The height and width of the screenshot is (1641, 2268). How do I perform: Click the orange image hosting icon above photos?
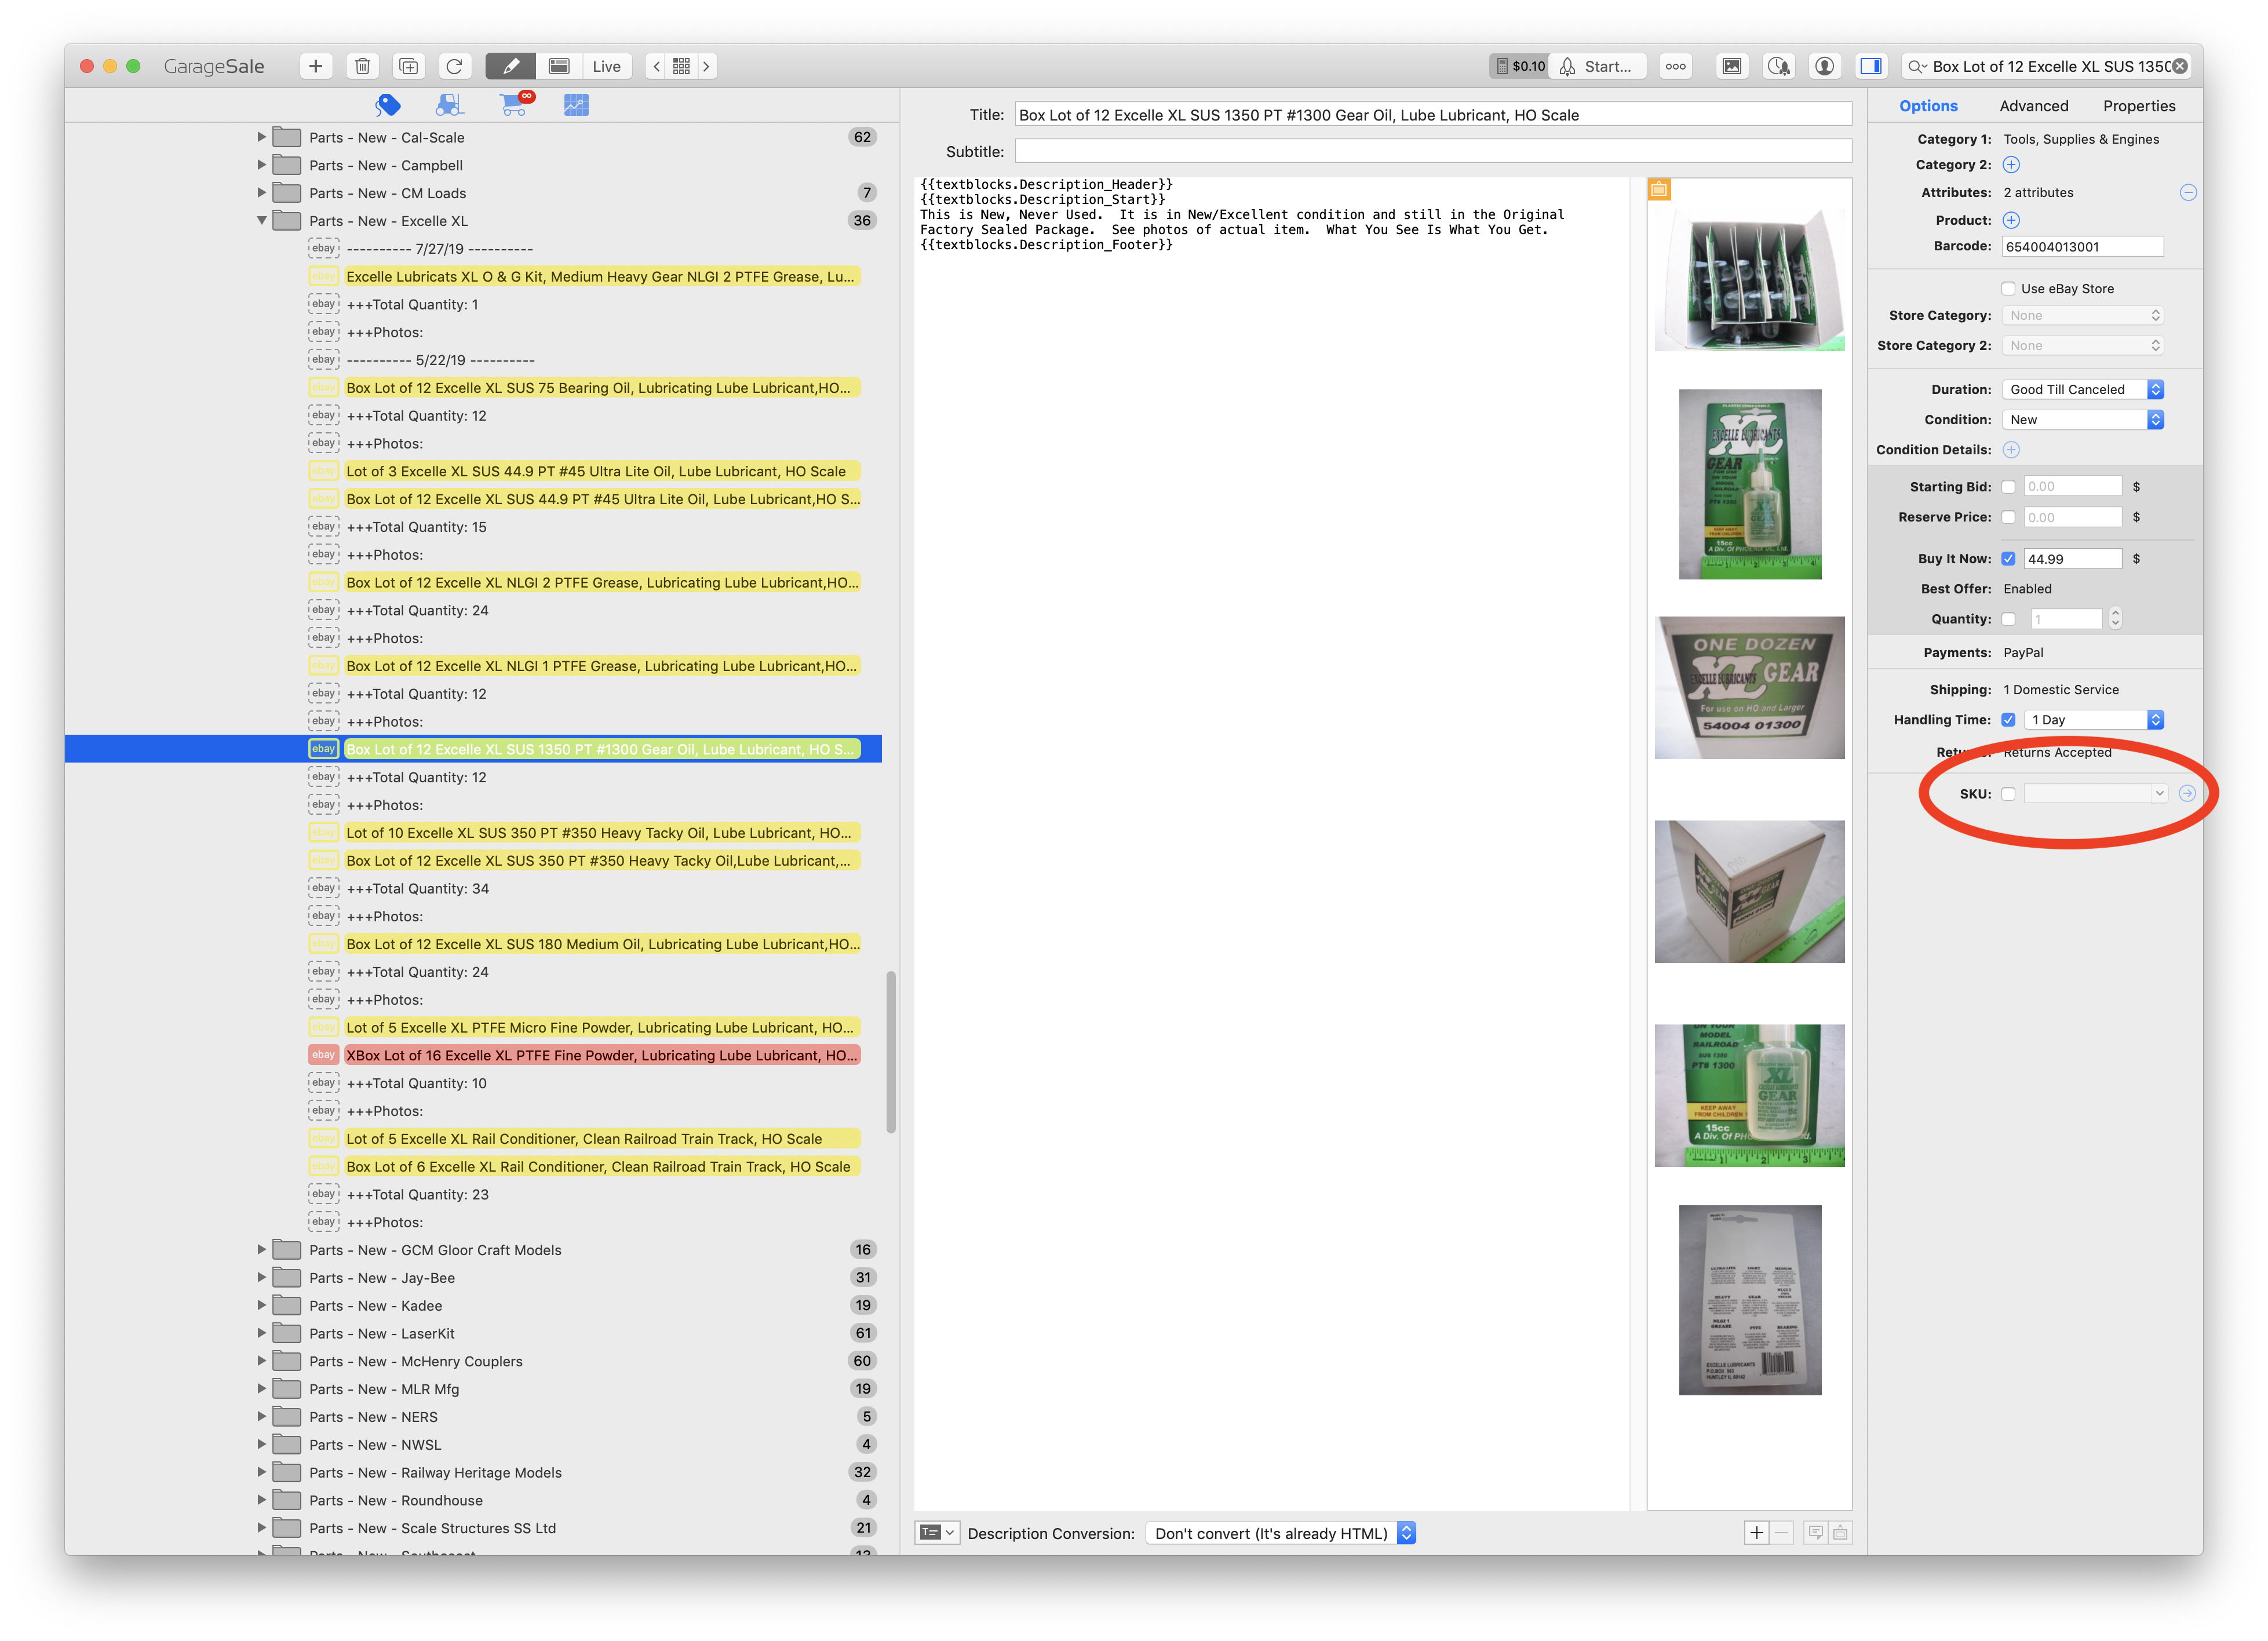pyautogui.click(x=1658, y=189)
